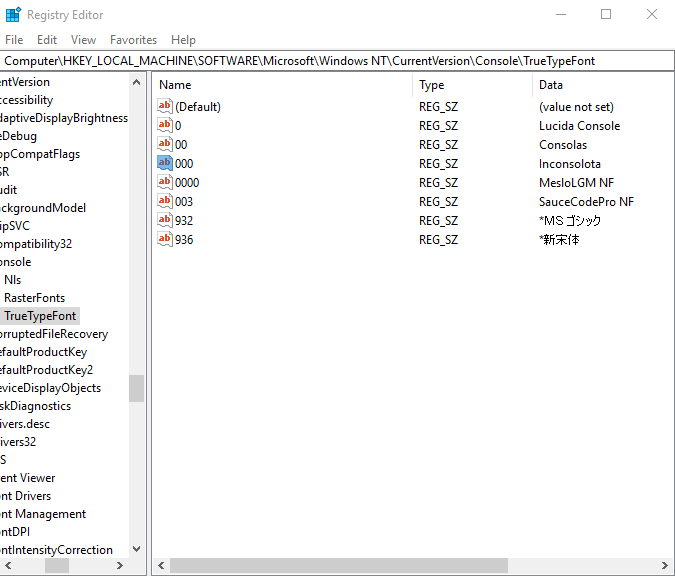Minimize the Registry Editor window
The width and height of the screenshot is (675, 576).
point(560,14)
